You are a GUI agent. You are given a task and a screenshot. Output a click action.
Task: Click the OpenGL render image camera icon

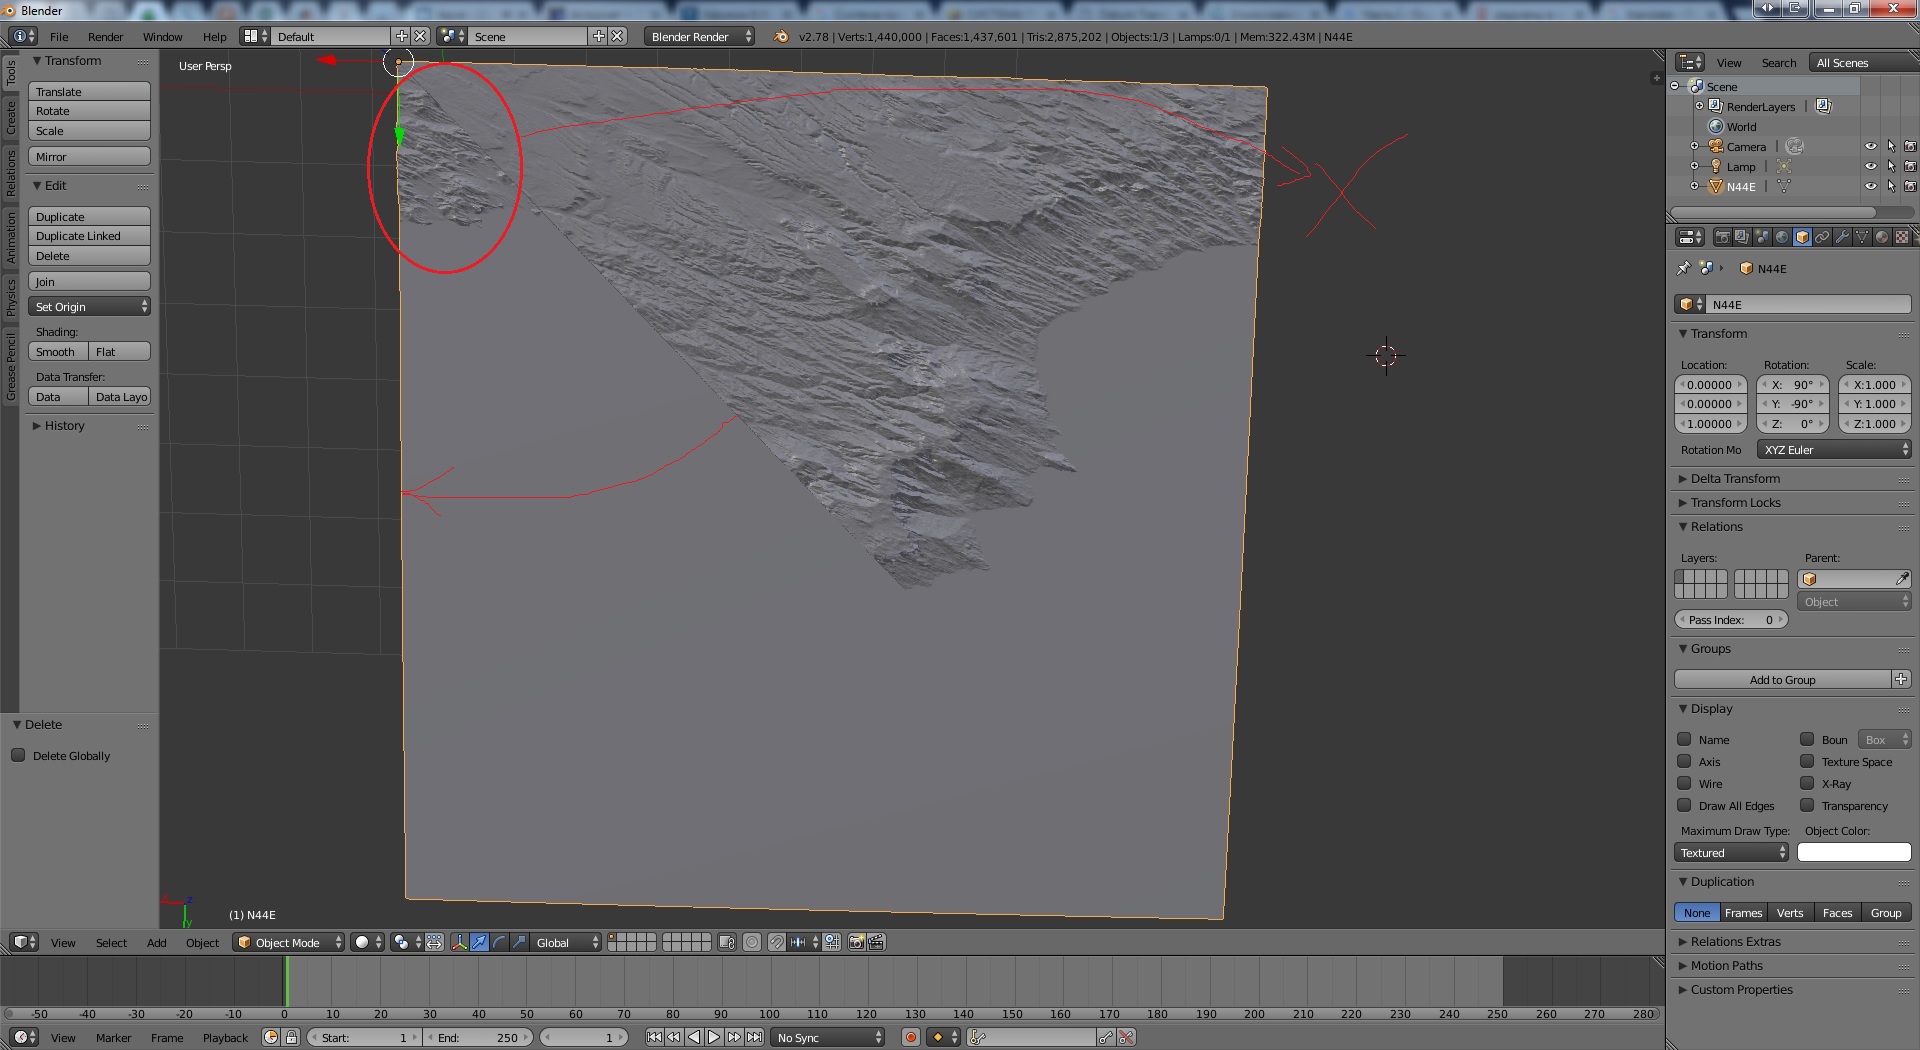[x=856, y=942]
